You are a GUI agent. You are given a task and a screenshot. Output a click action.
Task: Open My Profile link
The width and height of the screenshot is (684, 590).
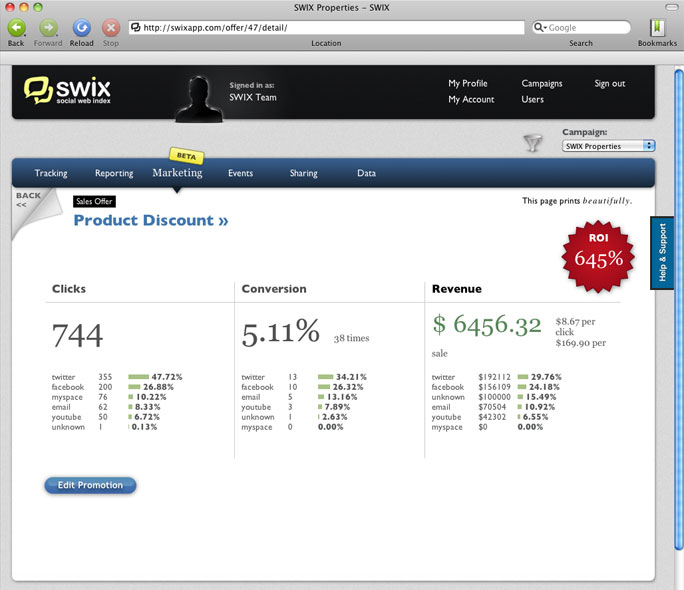coord(468,83)
